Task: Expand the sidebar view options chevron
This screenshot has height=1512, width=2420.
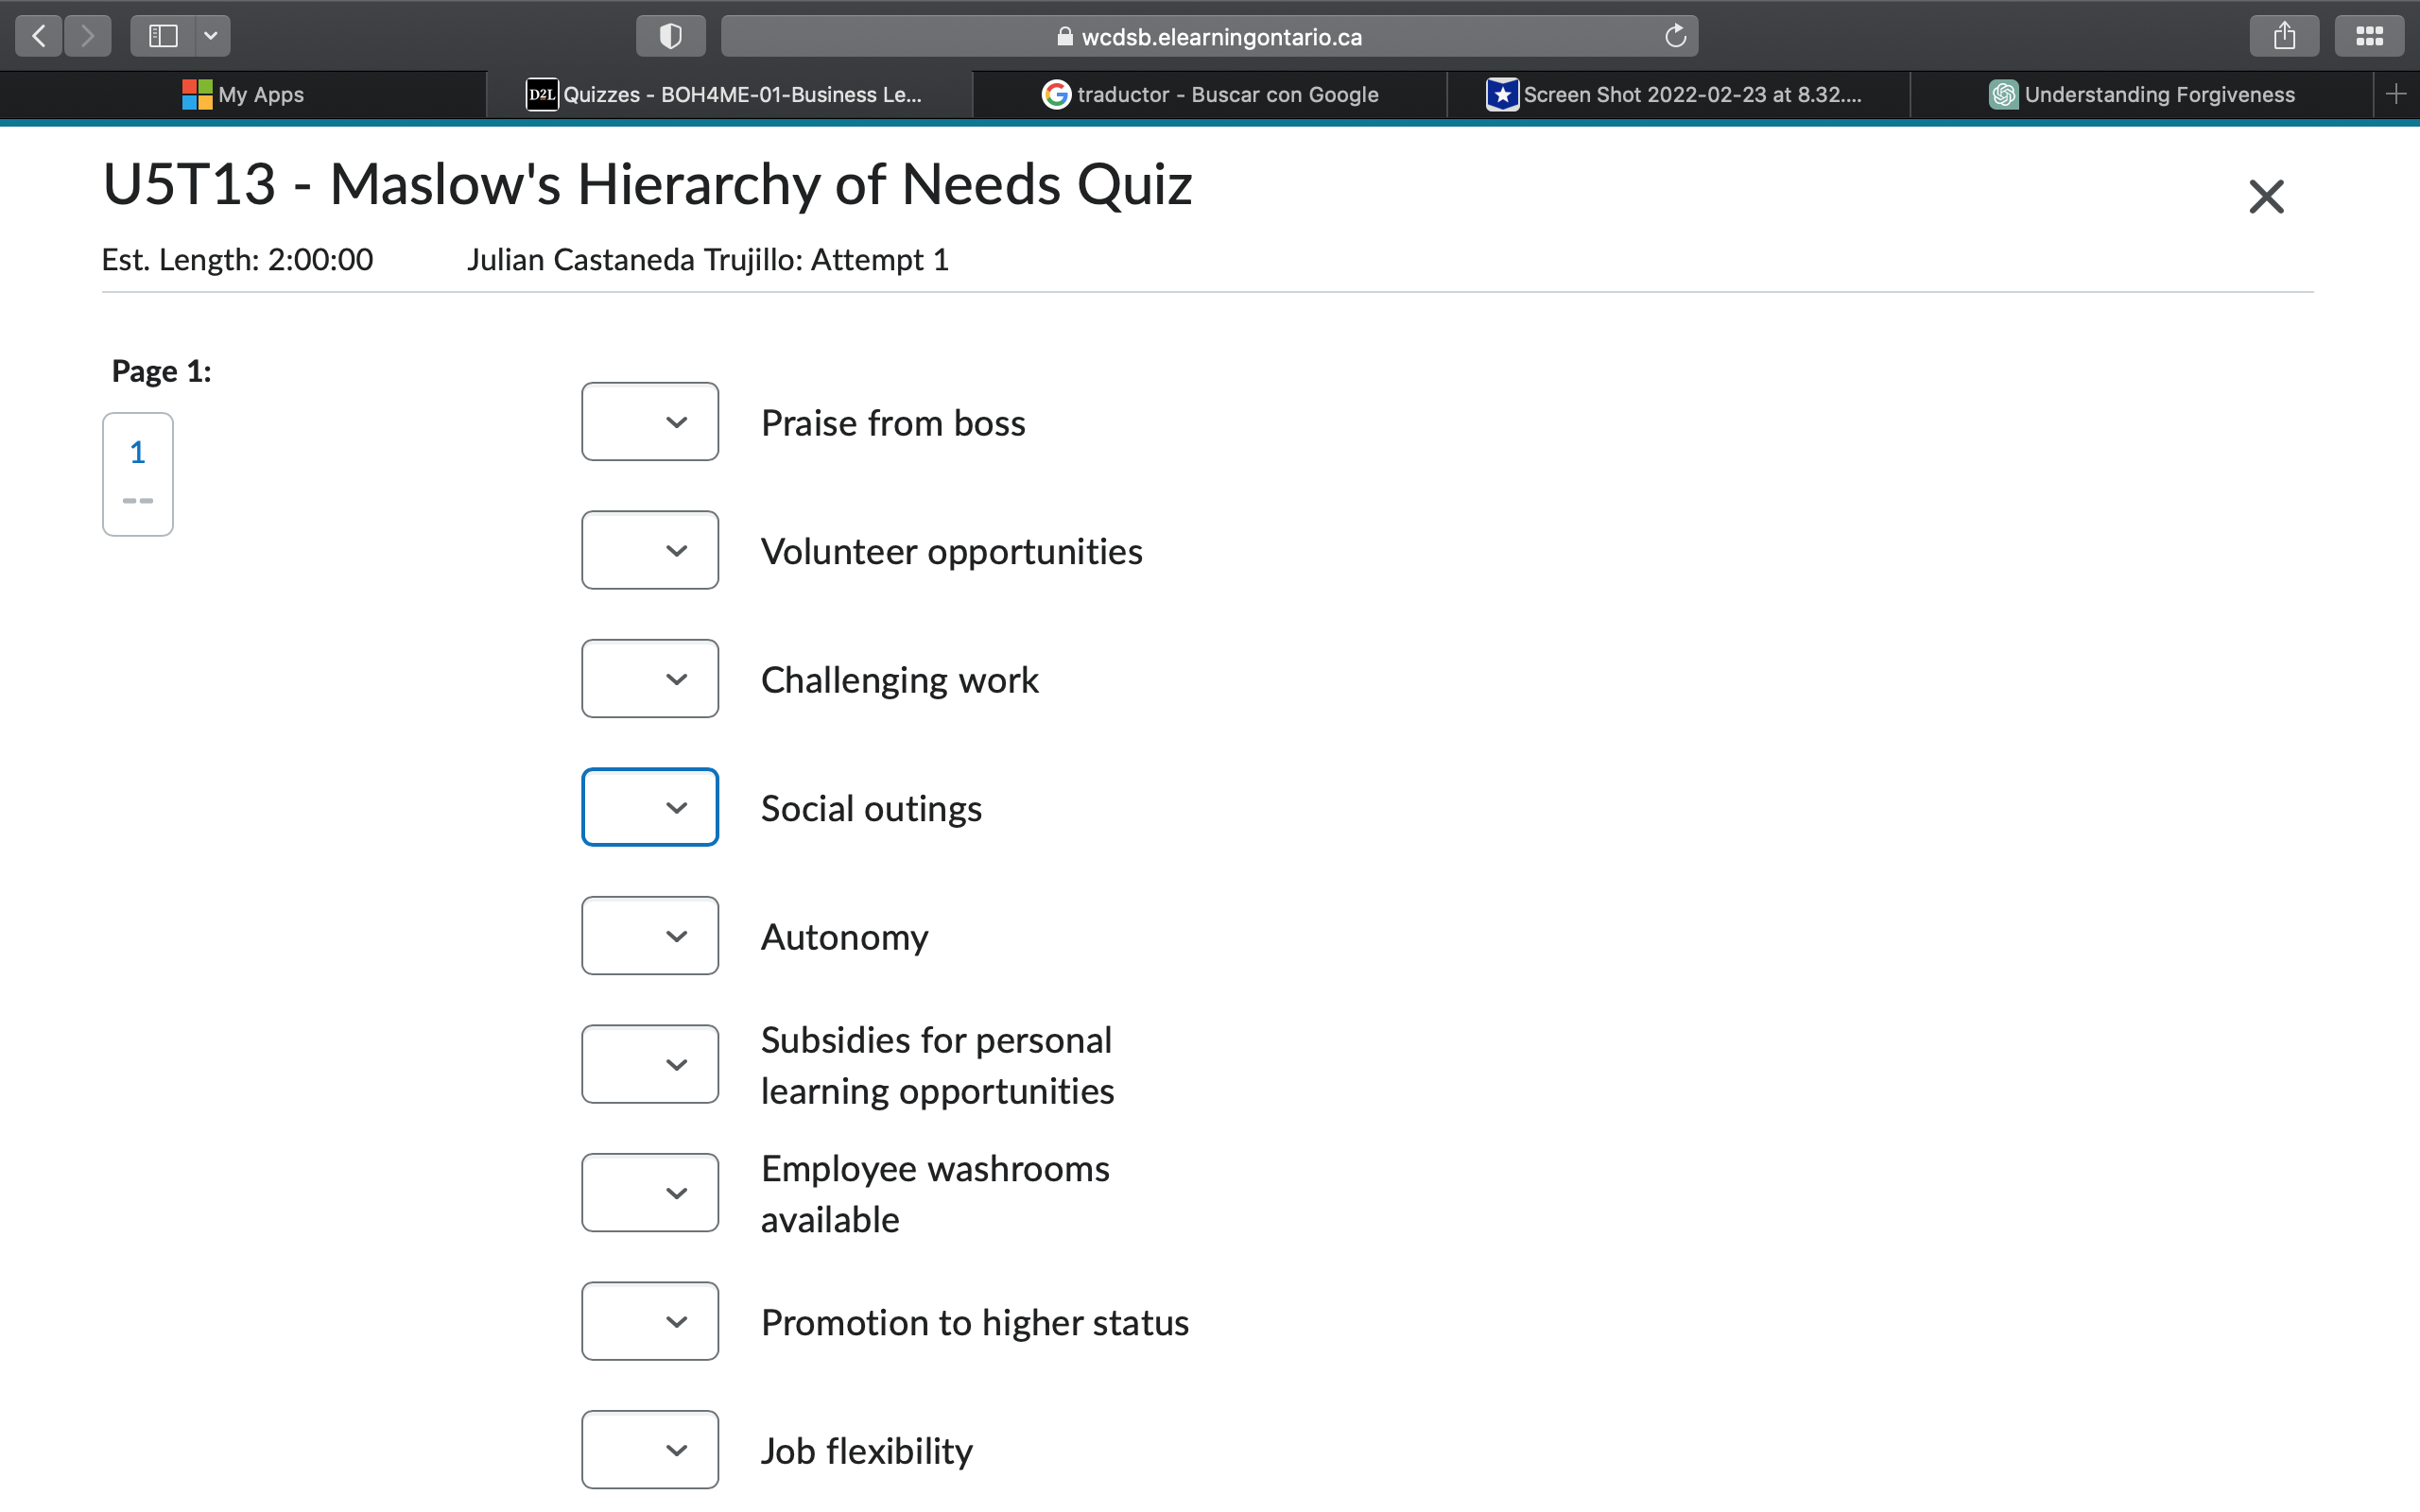Action: 211,35
